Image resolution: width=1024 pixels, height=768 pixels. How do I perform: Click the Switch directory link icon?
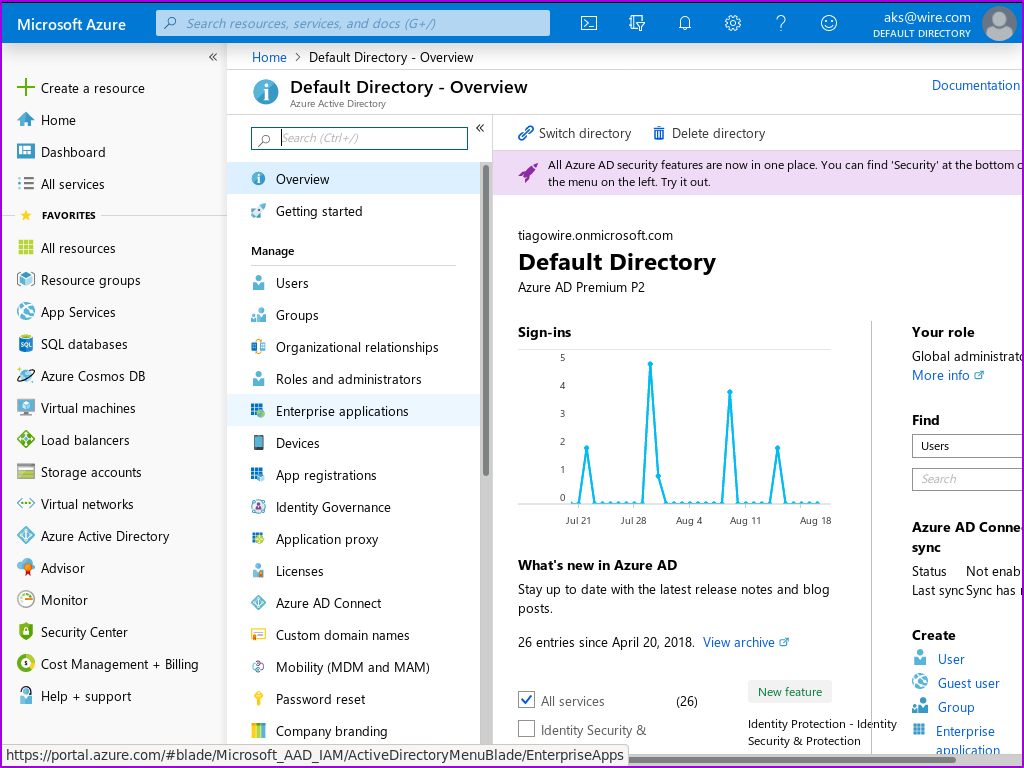525,133
